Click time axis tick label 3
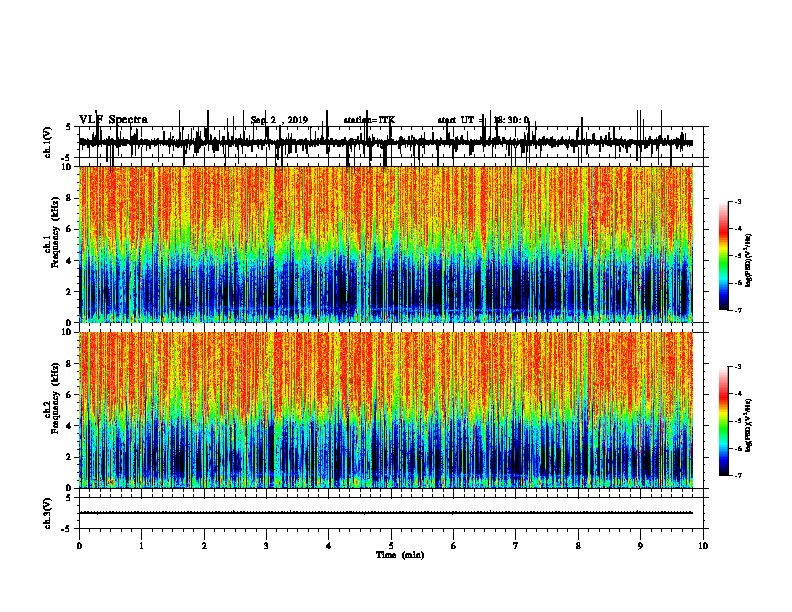The image size is (792, 612). click(x=266, y=546)
